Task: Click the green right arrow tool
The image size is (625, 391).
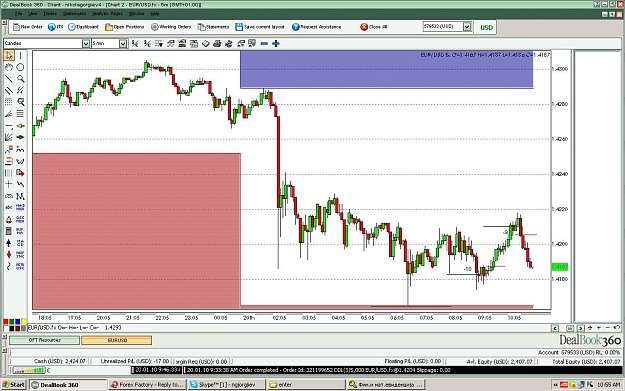Action: coord(20,137)
